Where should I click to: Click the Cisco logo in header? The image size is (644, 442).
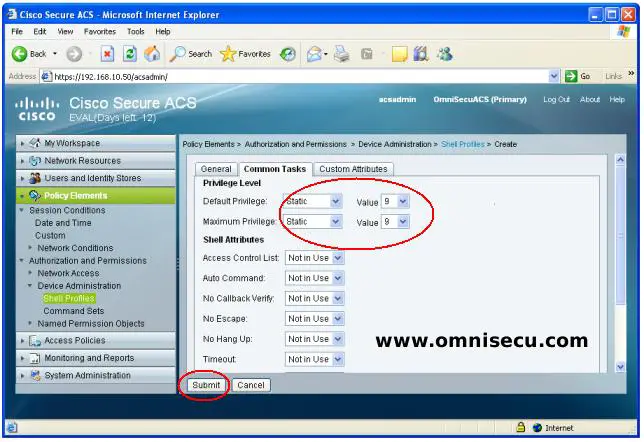(x=37, y=108)
